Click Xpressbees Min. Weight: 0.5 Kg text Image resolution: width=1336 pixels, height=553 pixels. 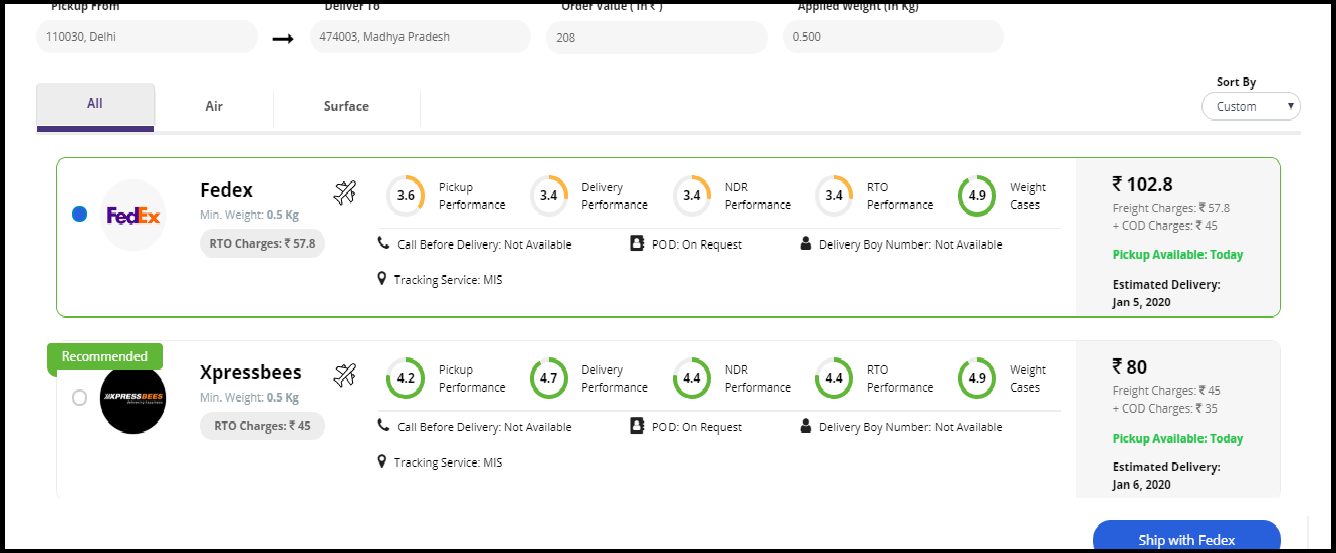tap(249, 398)
